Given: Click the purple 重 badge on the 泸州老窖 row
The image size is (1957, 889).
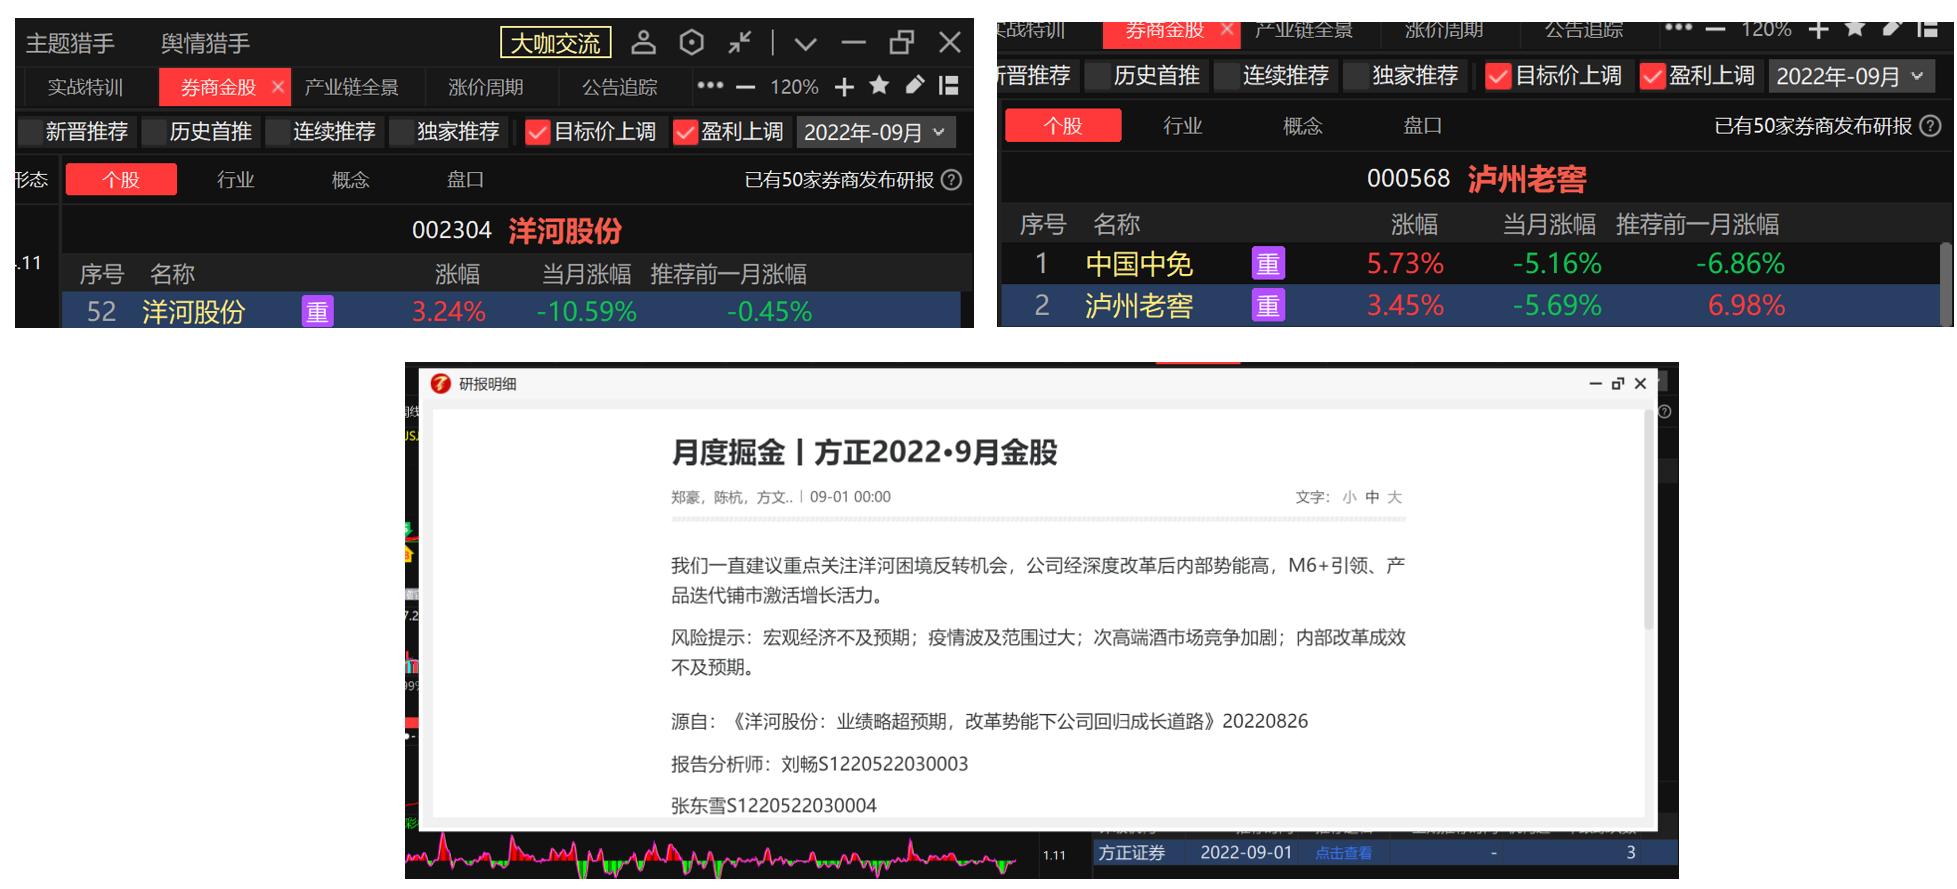Looking at the screenshot, I should pos(1268,306).
